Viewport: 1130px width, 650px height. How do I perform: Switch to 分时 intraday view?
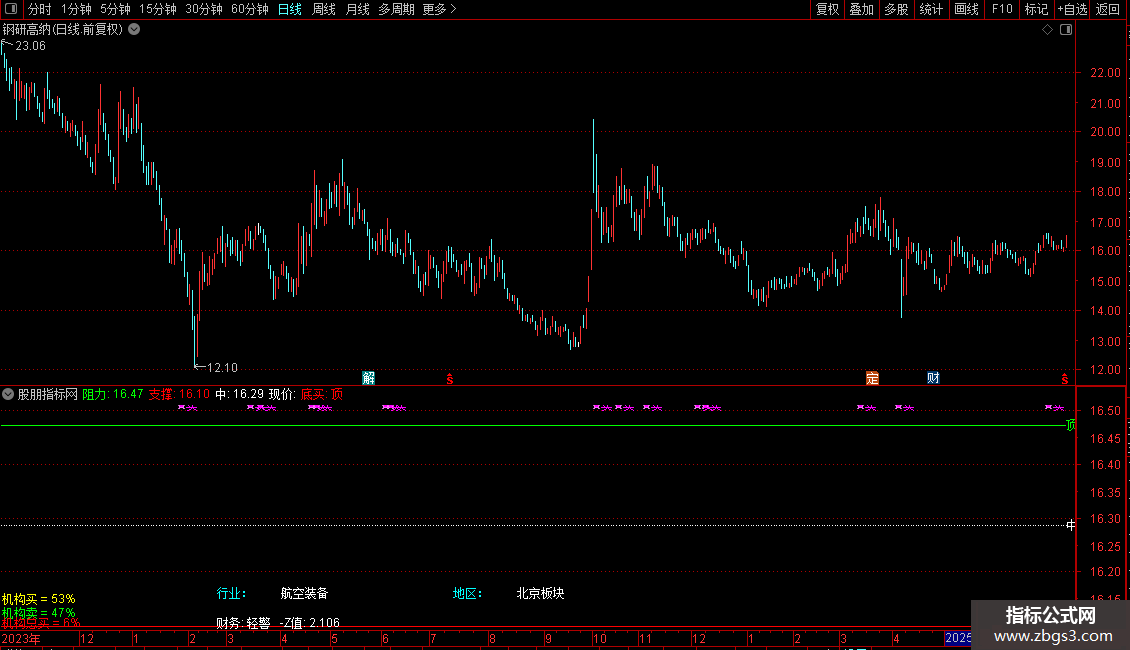click(40, 9)
